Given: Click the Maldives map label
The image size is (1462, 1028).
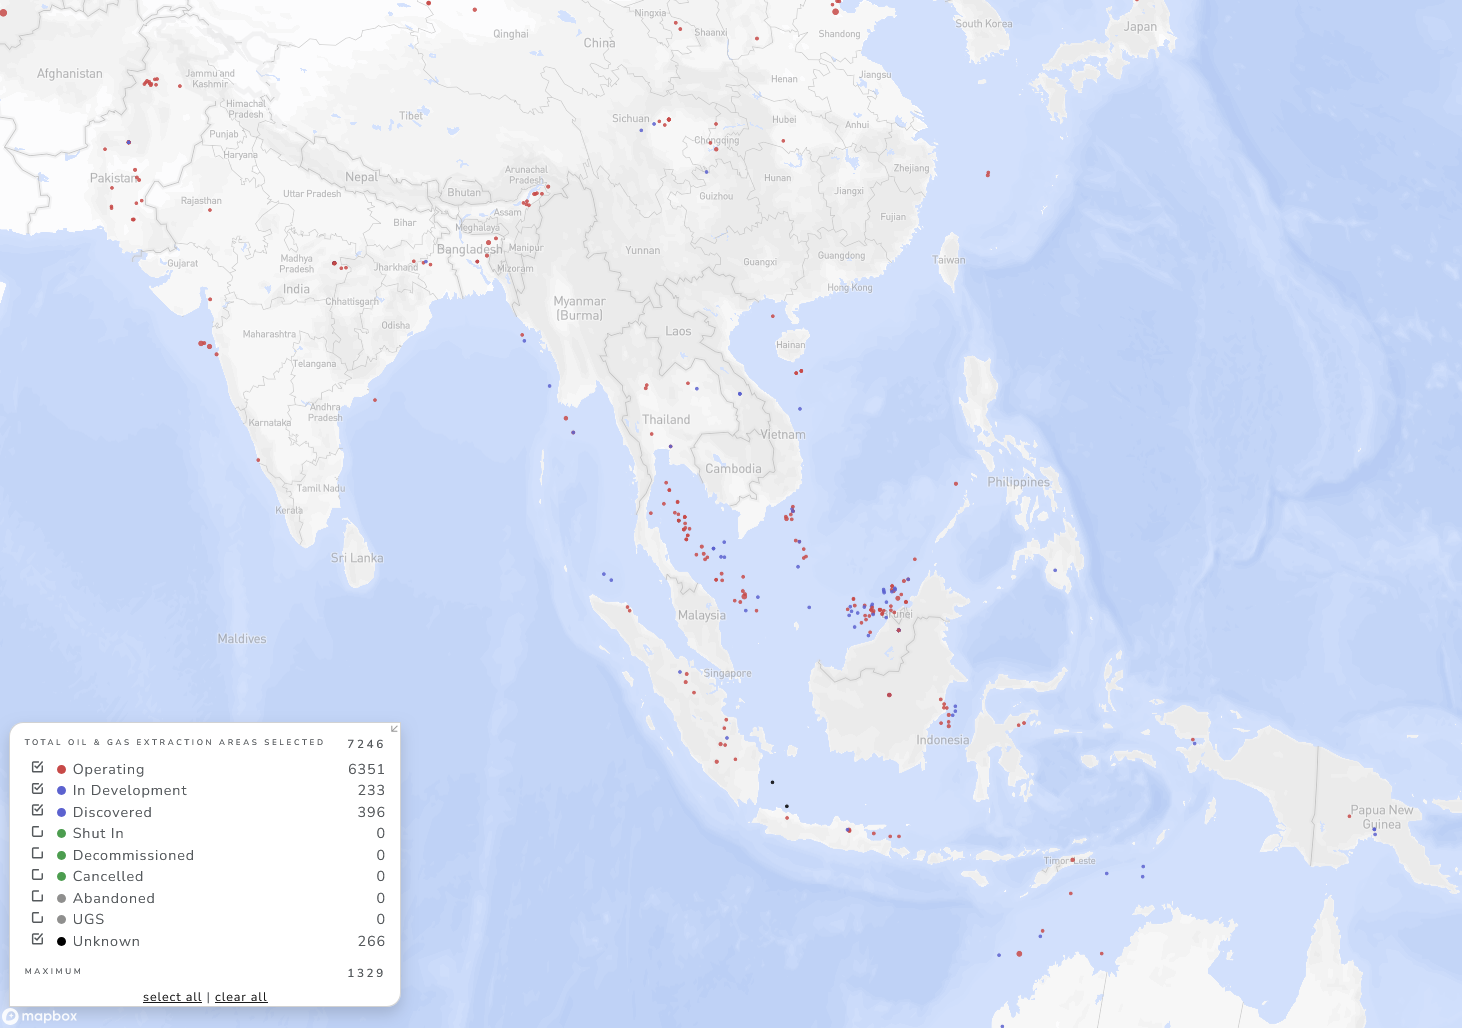Looking at the screenshot, I should (242, 639).
